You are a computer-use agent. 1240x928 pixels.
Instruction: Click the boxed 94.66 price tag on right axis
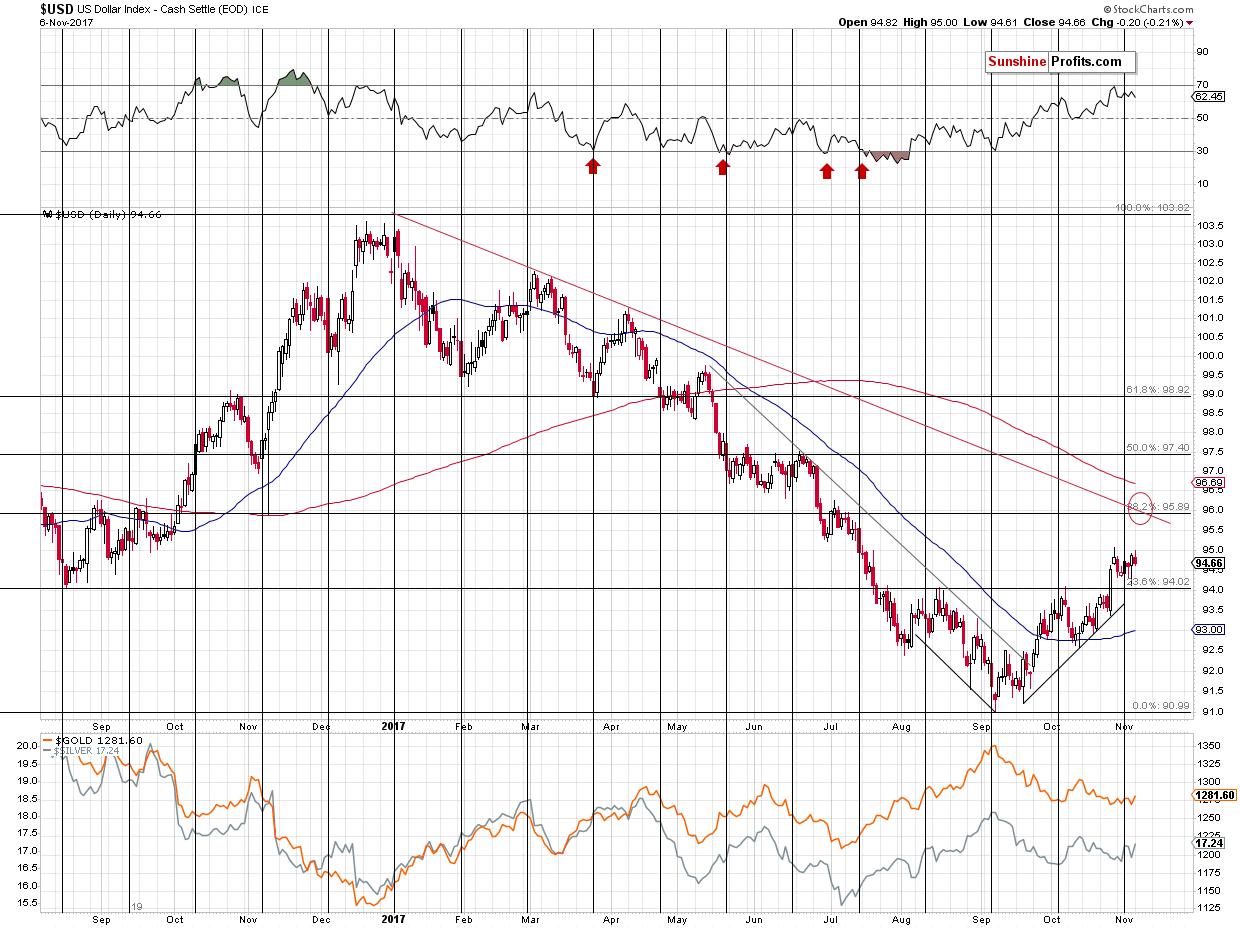click(1208, 563)
